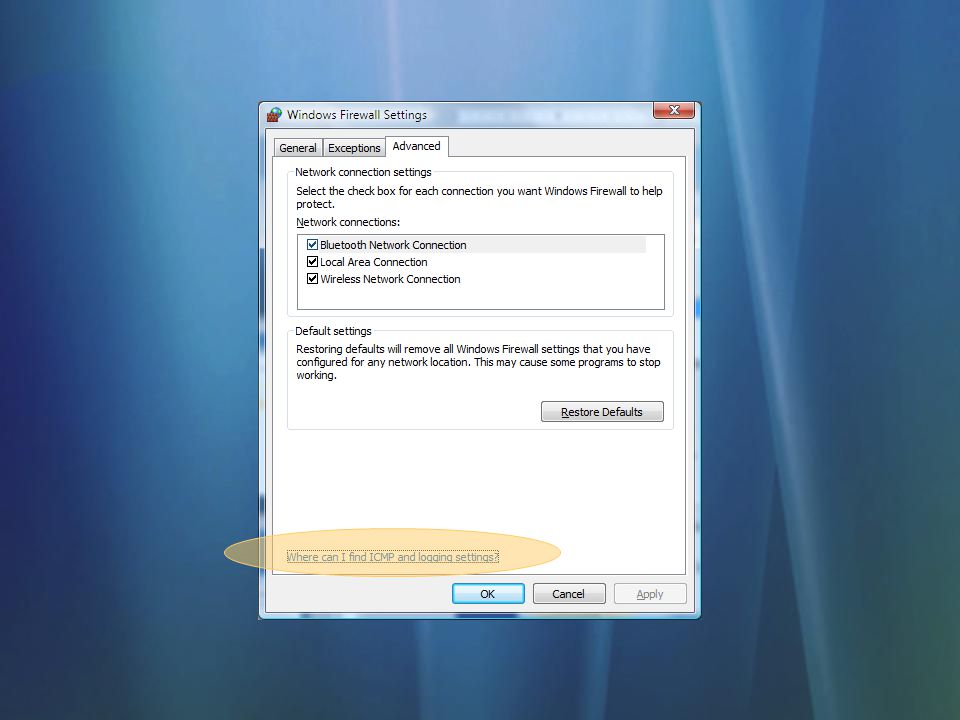Click the Restore Defaults button
This screenshot has width=960, height=720.
tap(602, 412)
